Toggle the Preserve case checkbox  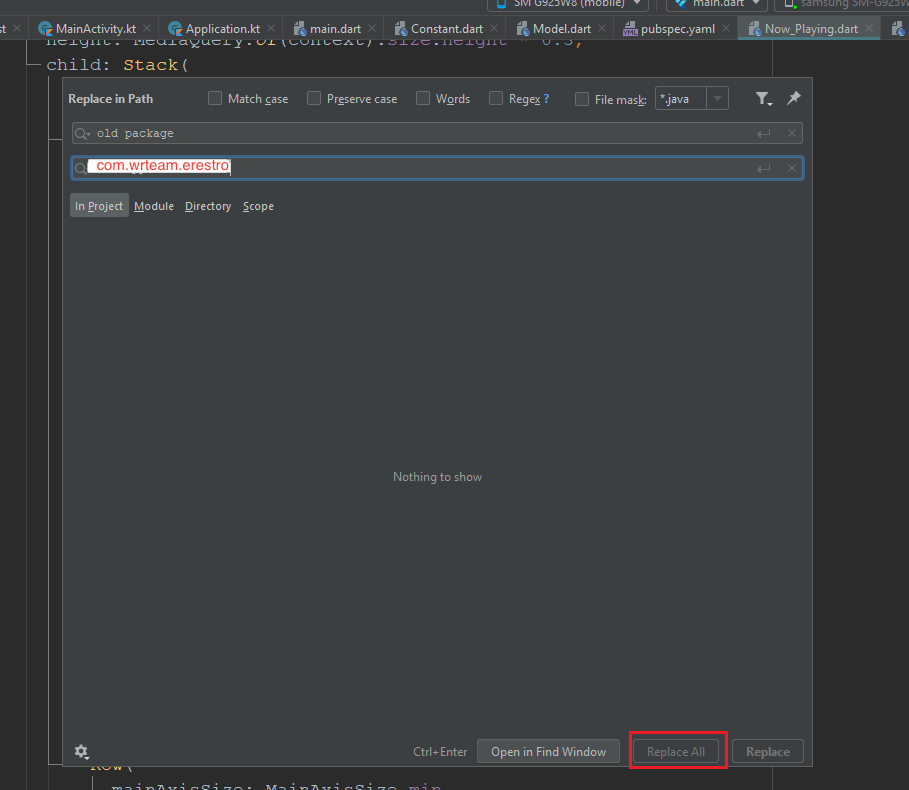(x=314, y=98)
